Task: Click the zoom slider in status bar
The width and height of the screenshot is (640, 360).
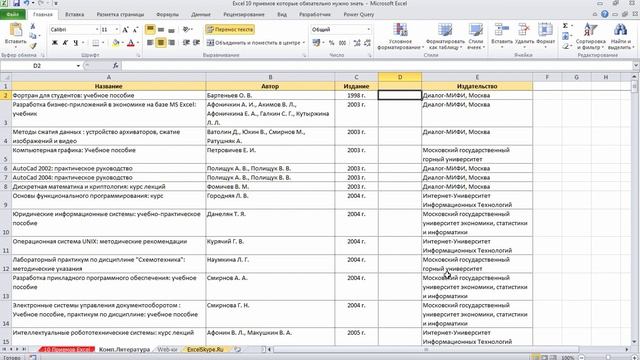Action: [608, 358]
